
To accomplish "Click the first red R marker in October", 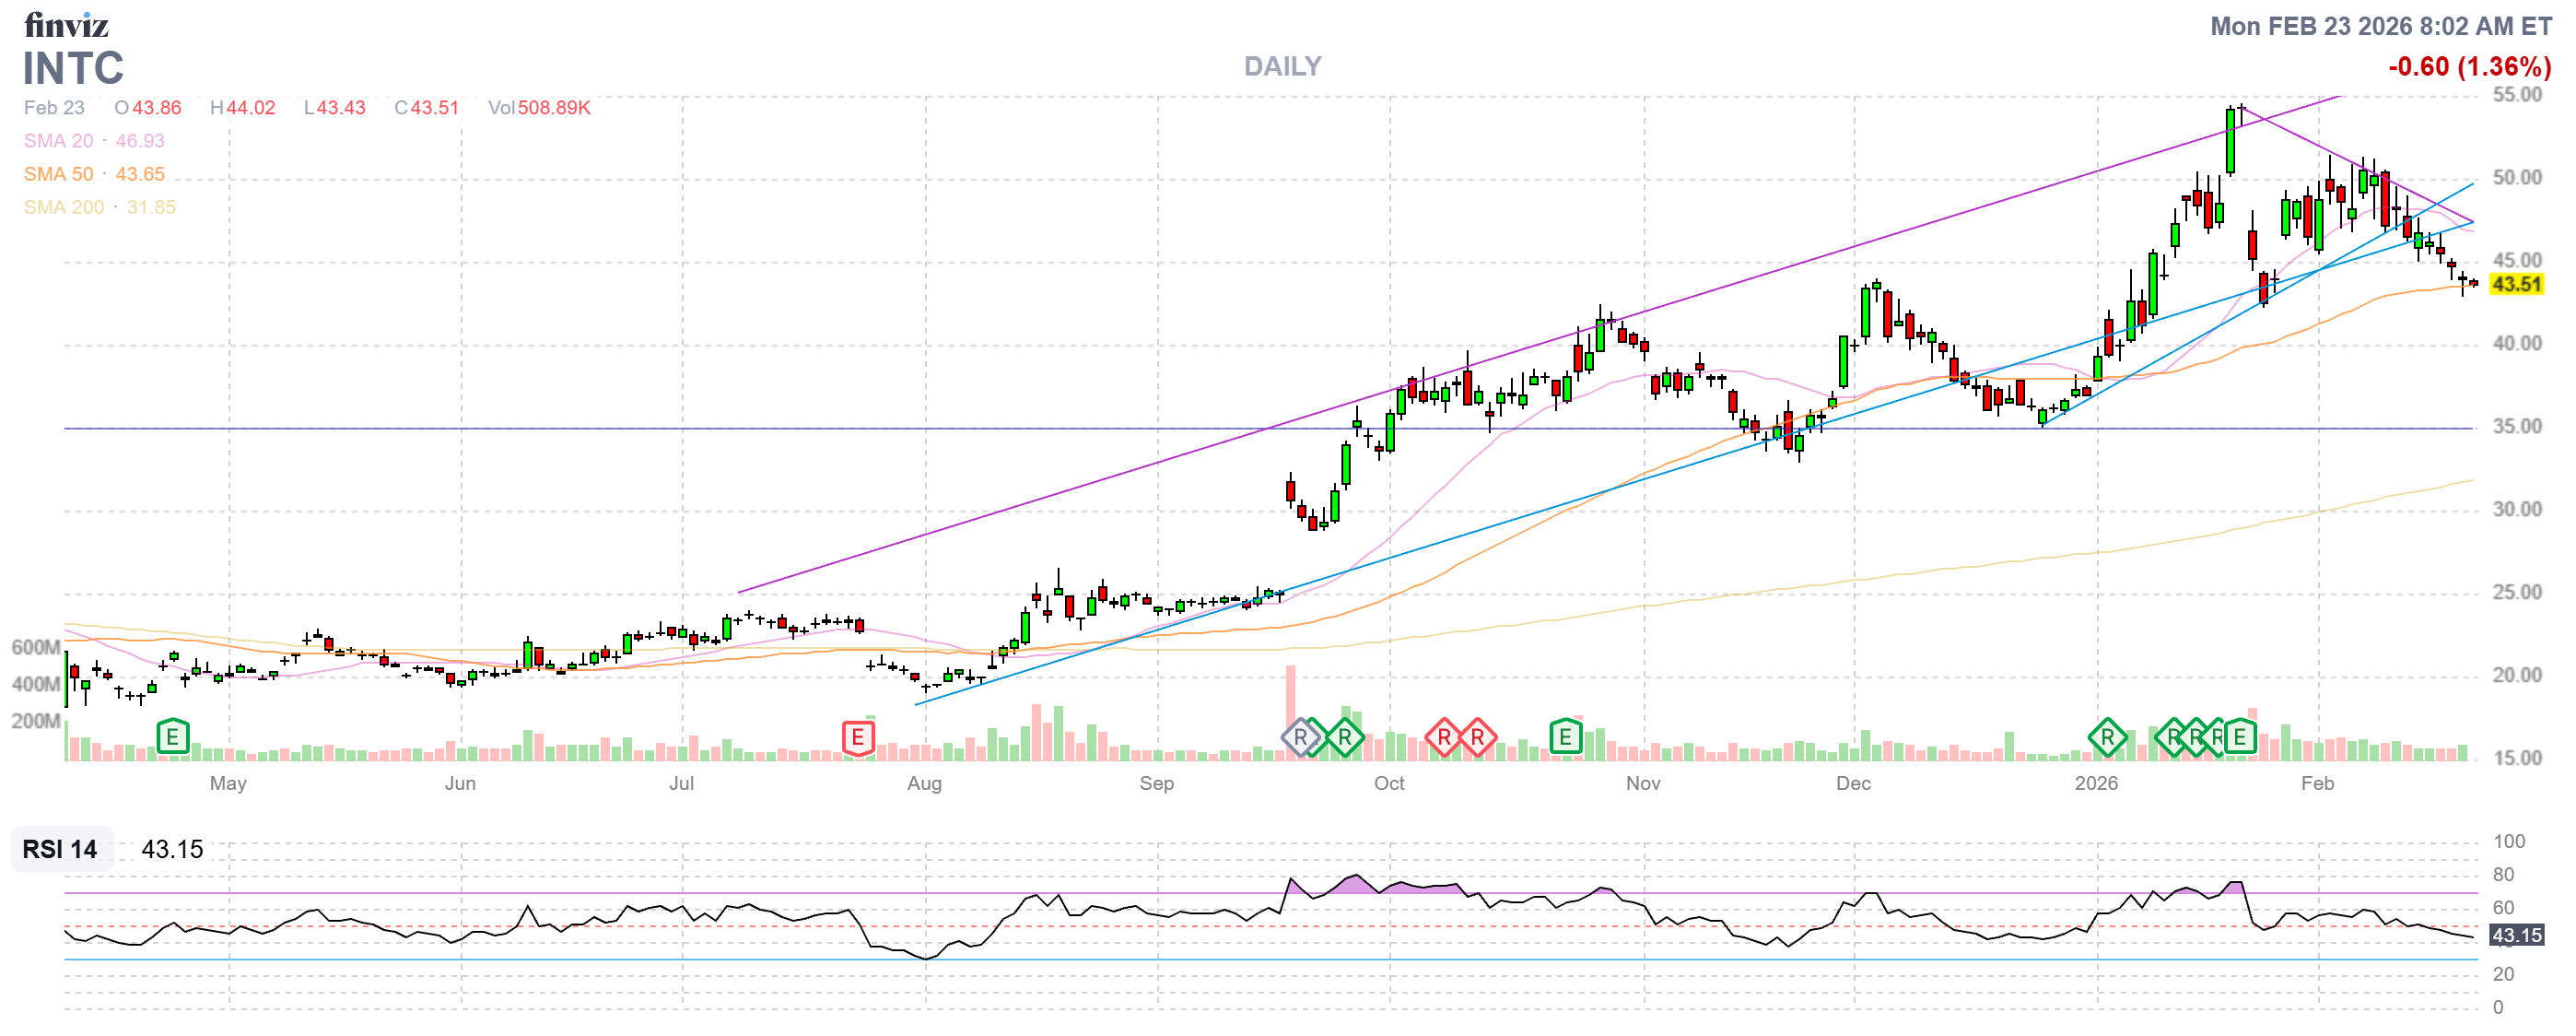I will click(x=1443, y=738).
